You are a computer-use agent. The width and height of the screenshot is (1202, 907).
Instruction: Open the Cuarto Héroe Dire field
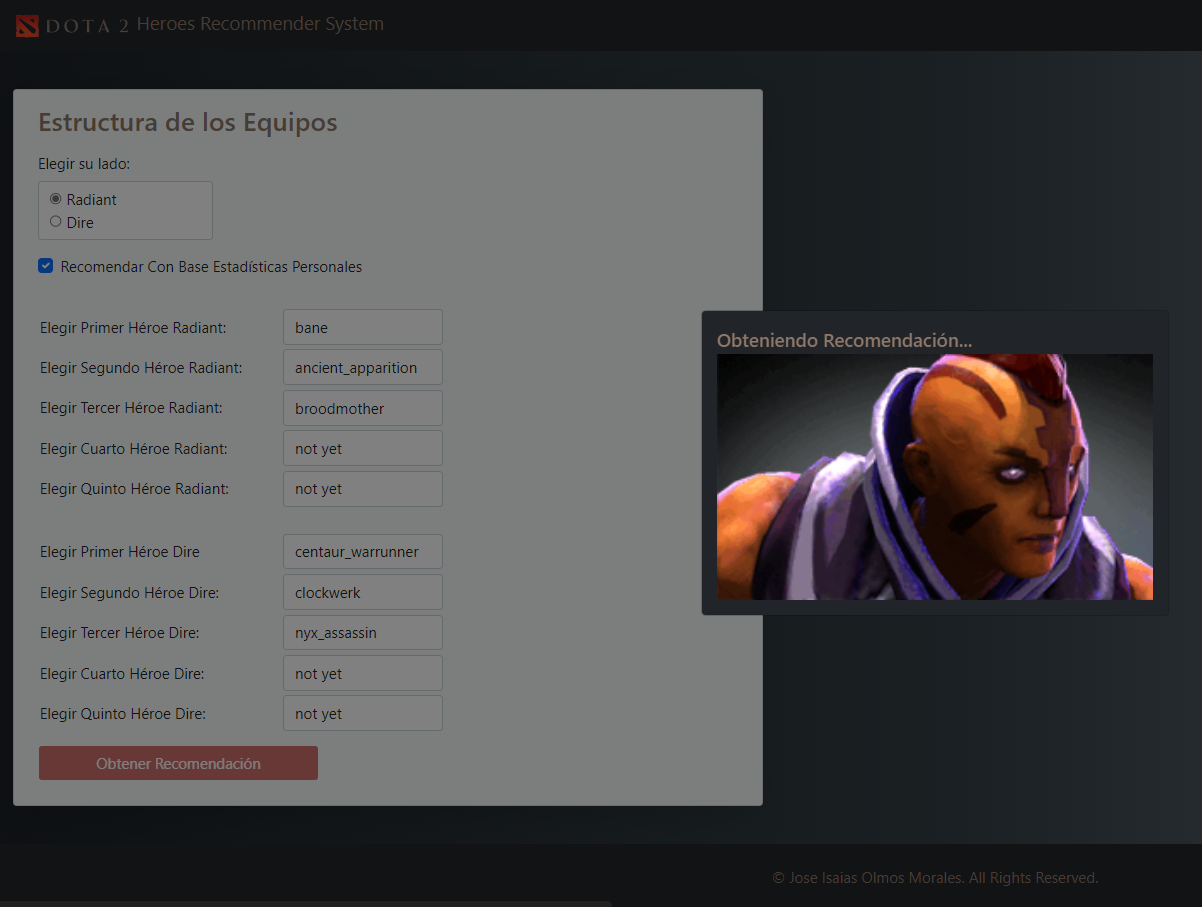[x=363, y=674]
